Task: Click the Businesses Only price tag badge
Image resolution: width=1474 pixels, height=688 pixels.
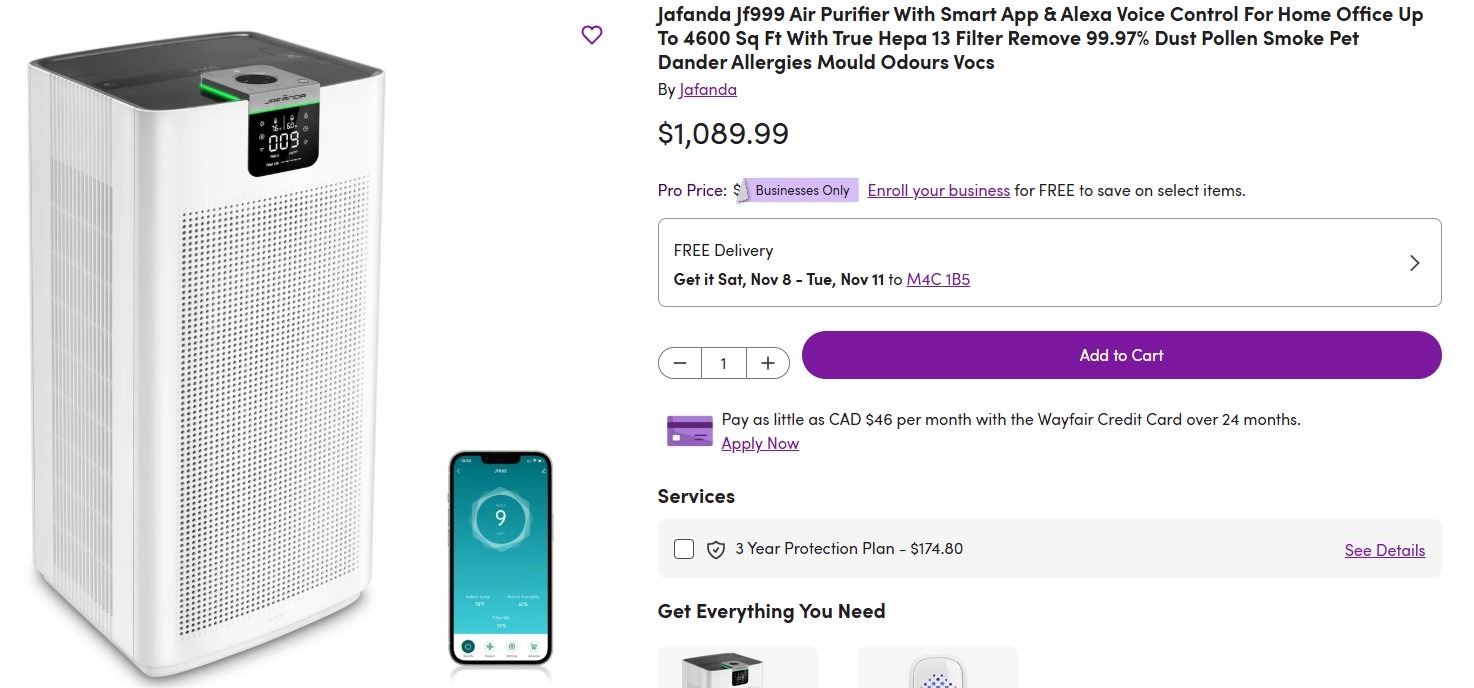Action: tap(798, 190)
